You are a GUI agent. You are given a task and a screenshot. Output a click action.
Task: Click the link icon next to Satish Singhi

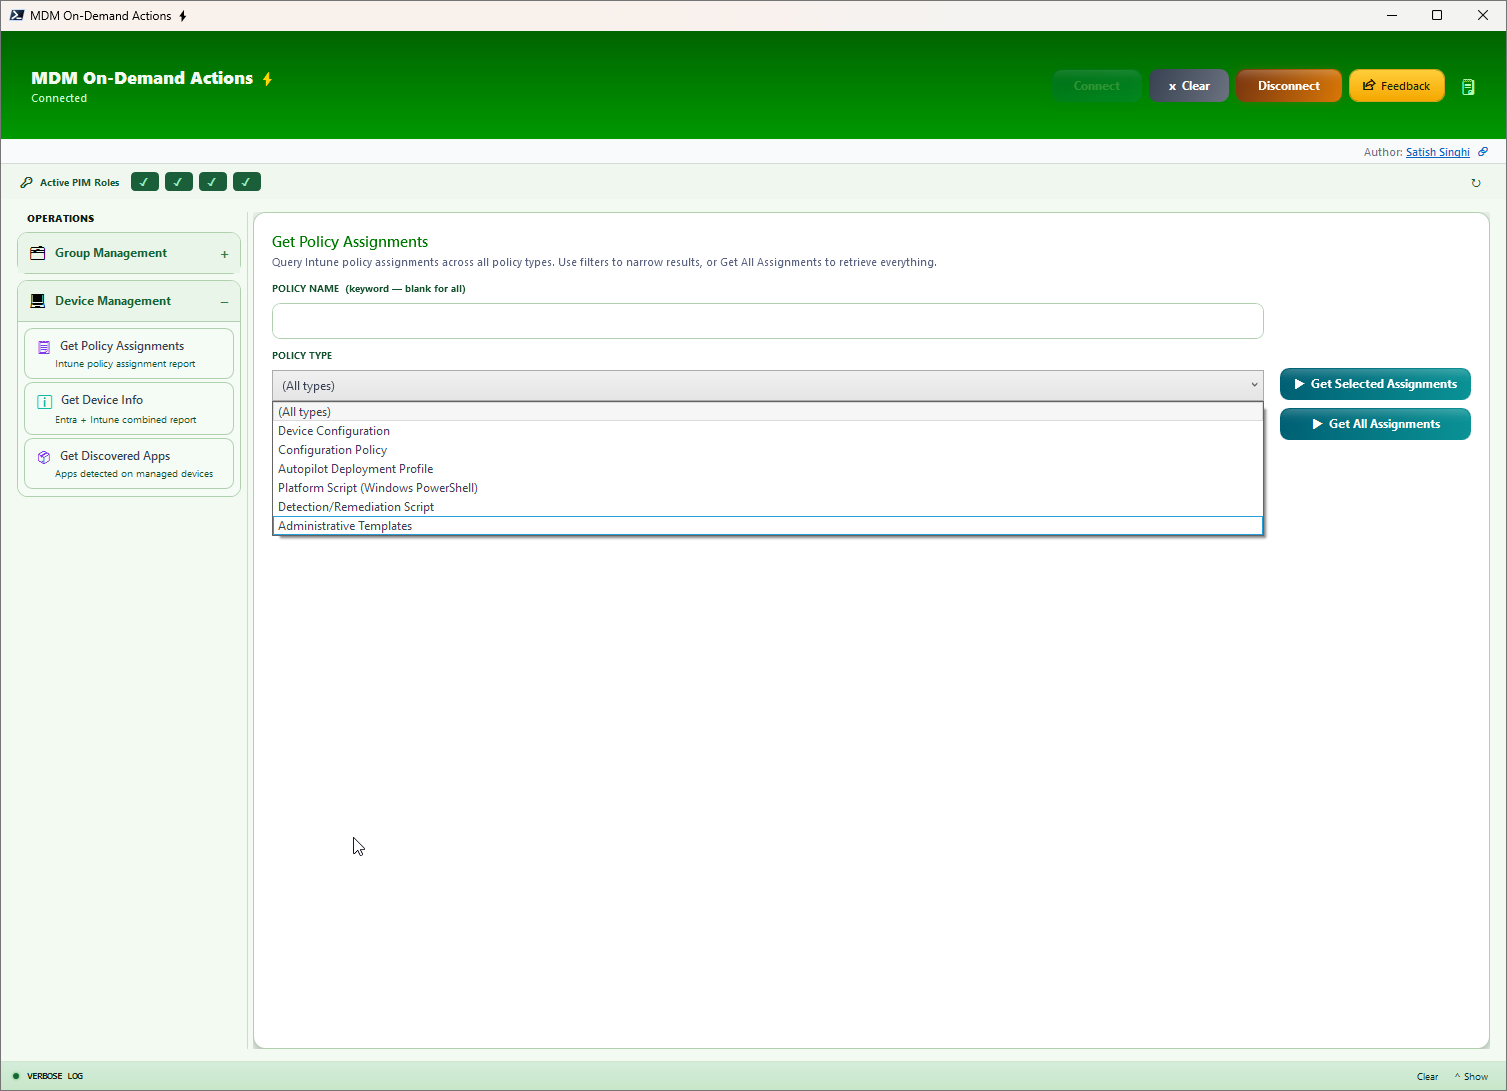click(x=1483, y=151)
